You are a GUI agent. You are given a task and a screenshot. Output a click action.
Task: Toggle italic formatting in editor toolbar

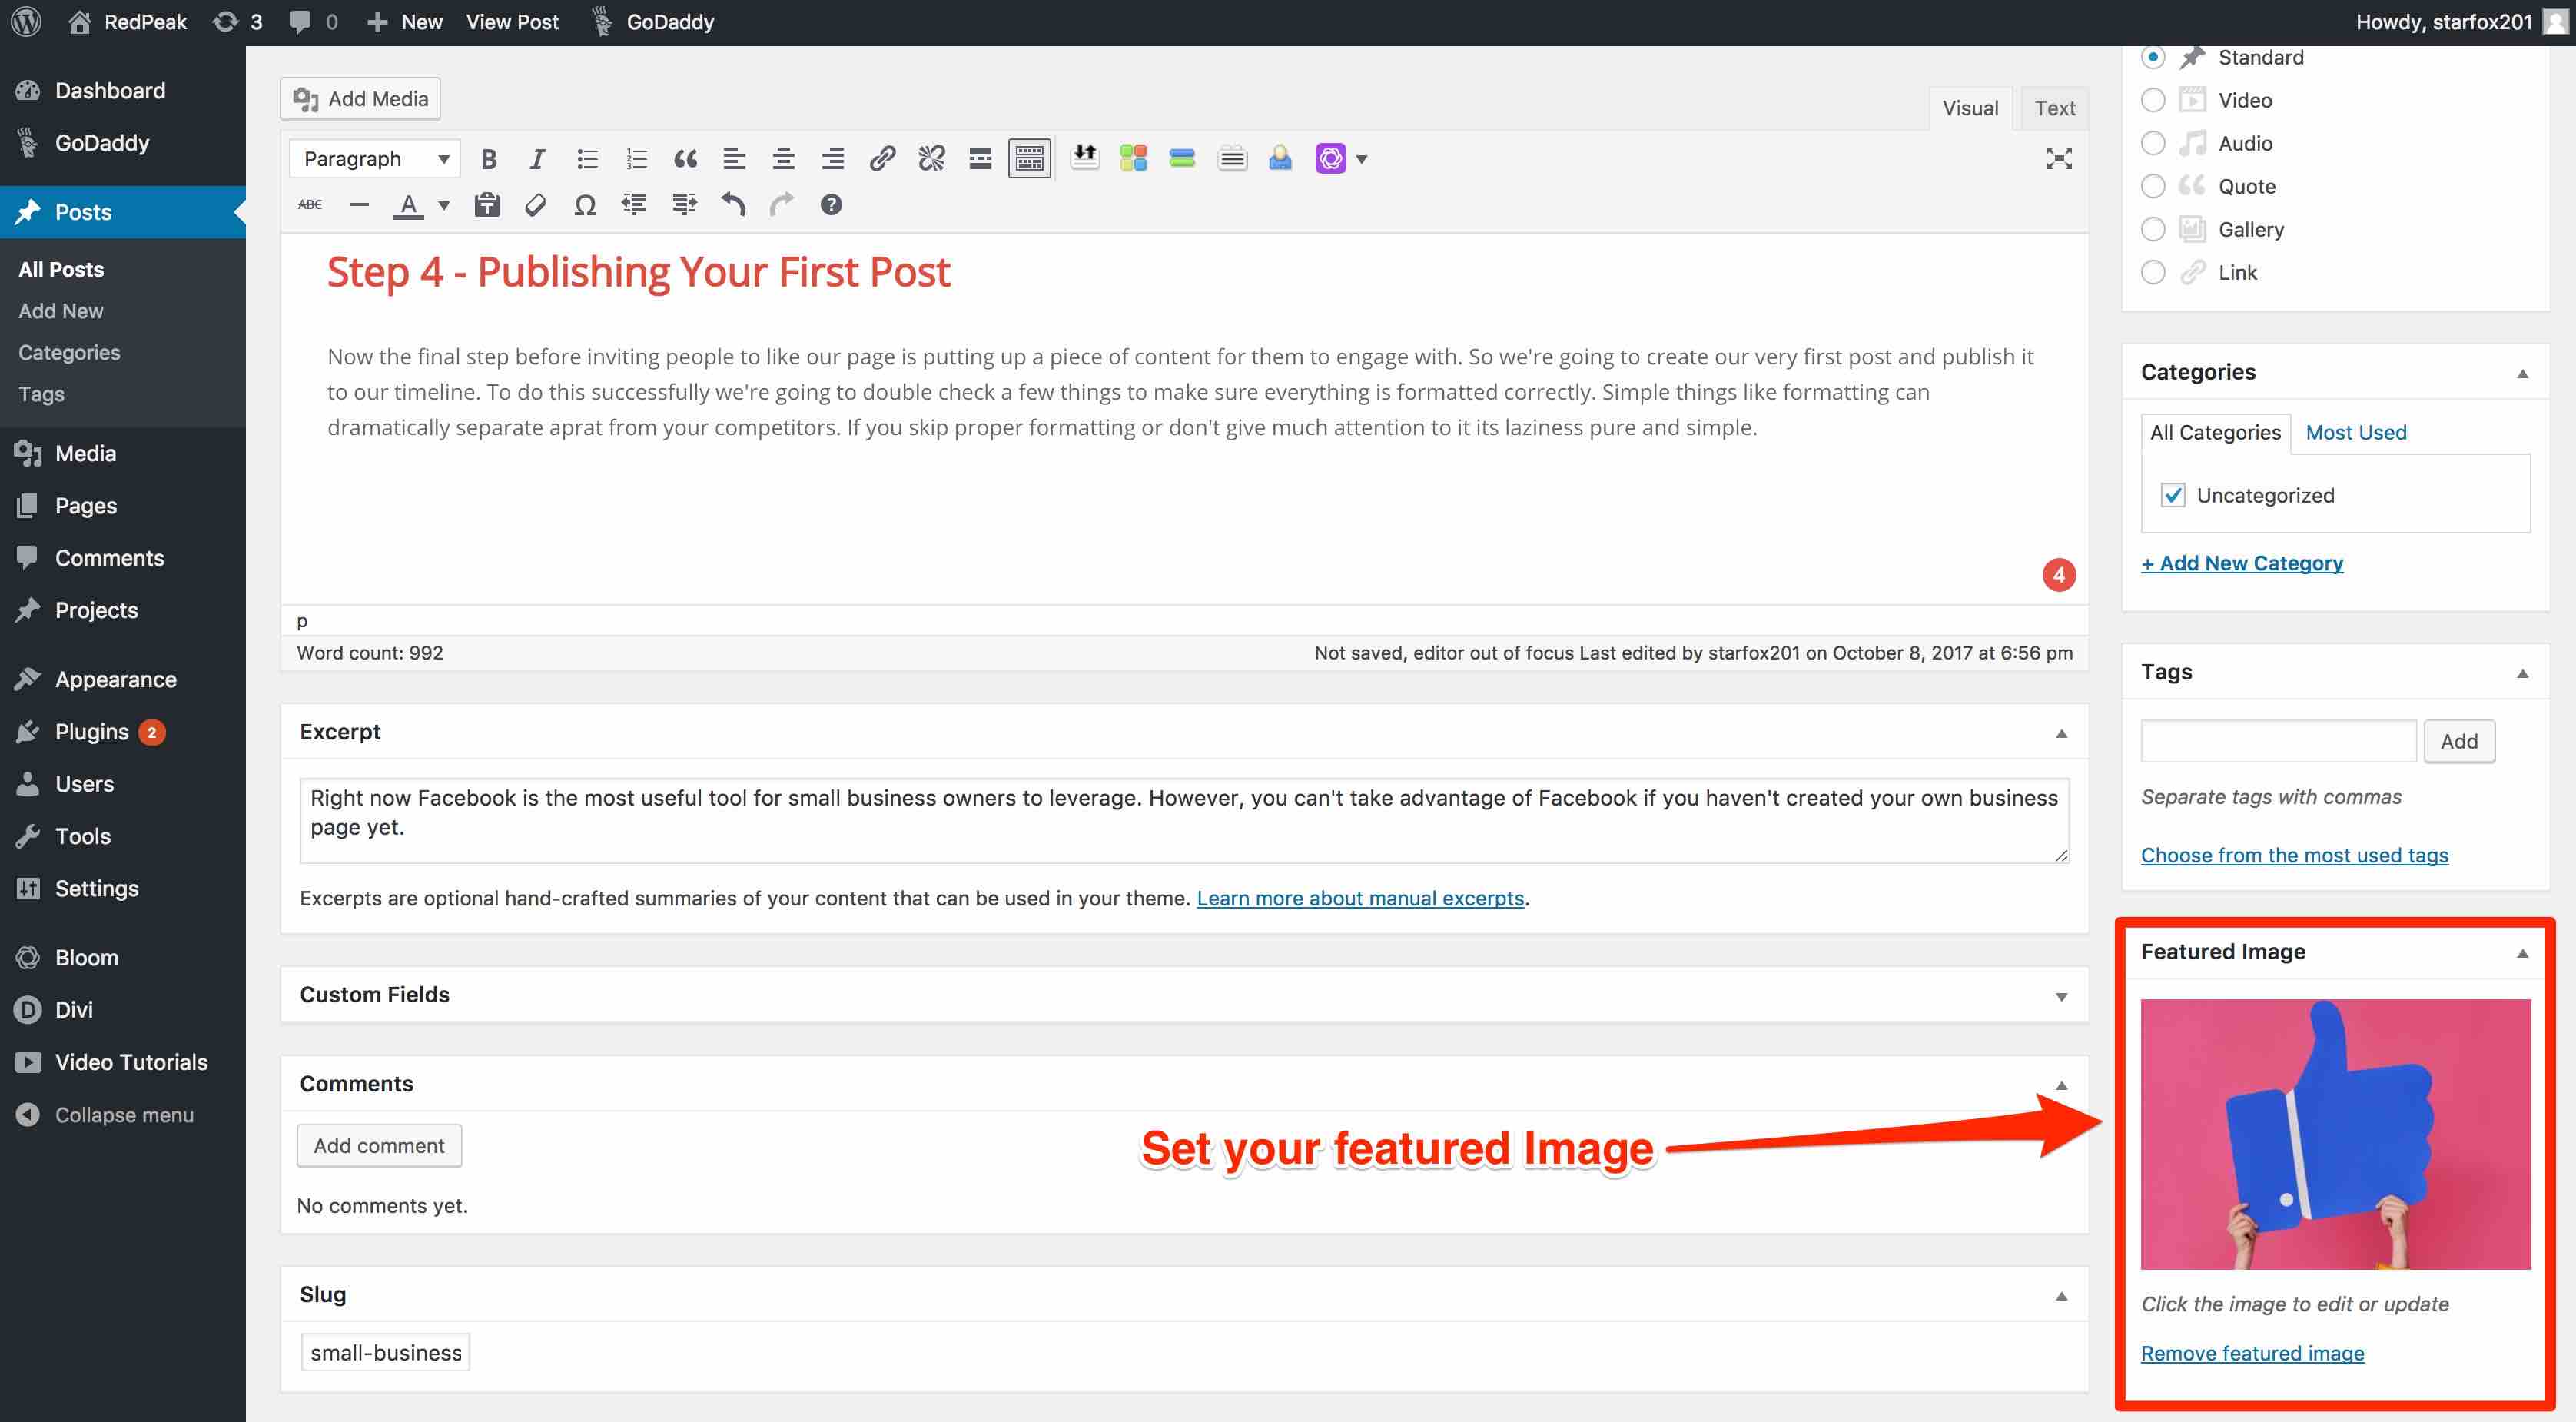(x=537, y=158)
